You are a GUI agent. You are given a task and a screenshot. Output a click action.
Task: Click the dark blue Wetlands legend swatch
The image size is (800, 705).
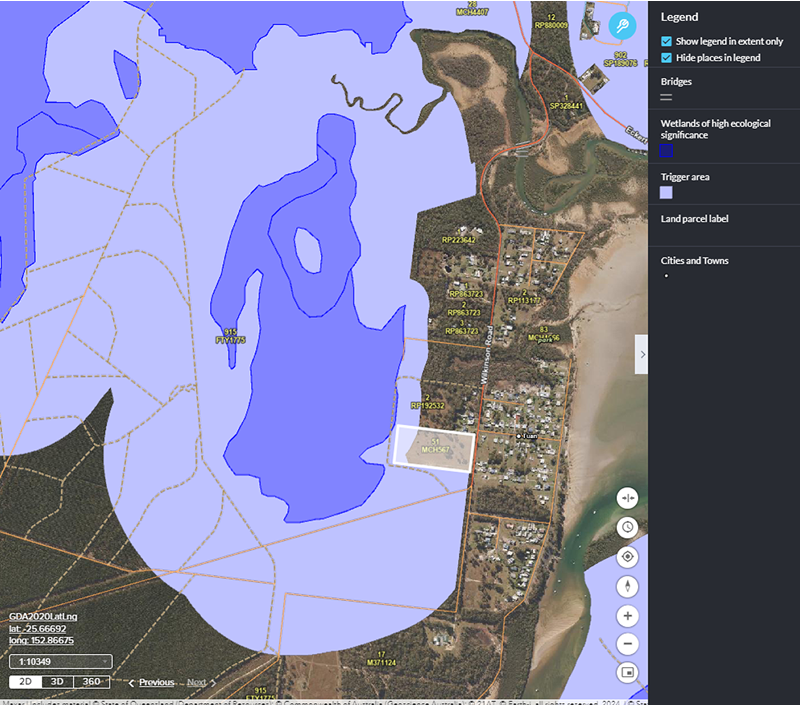point(667,151)
